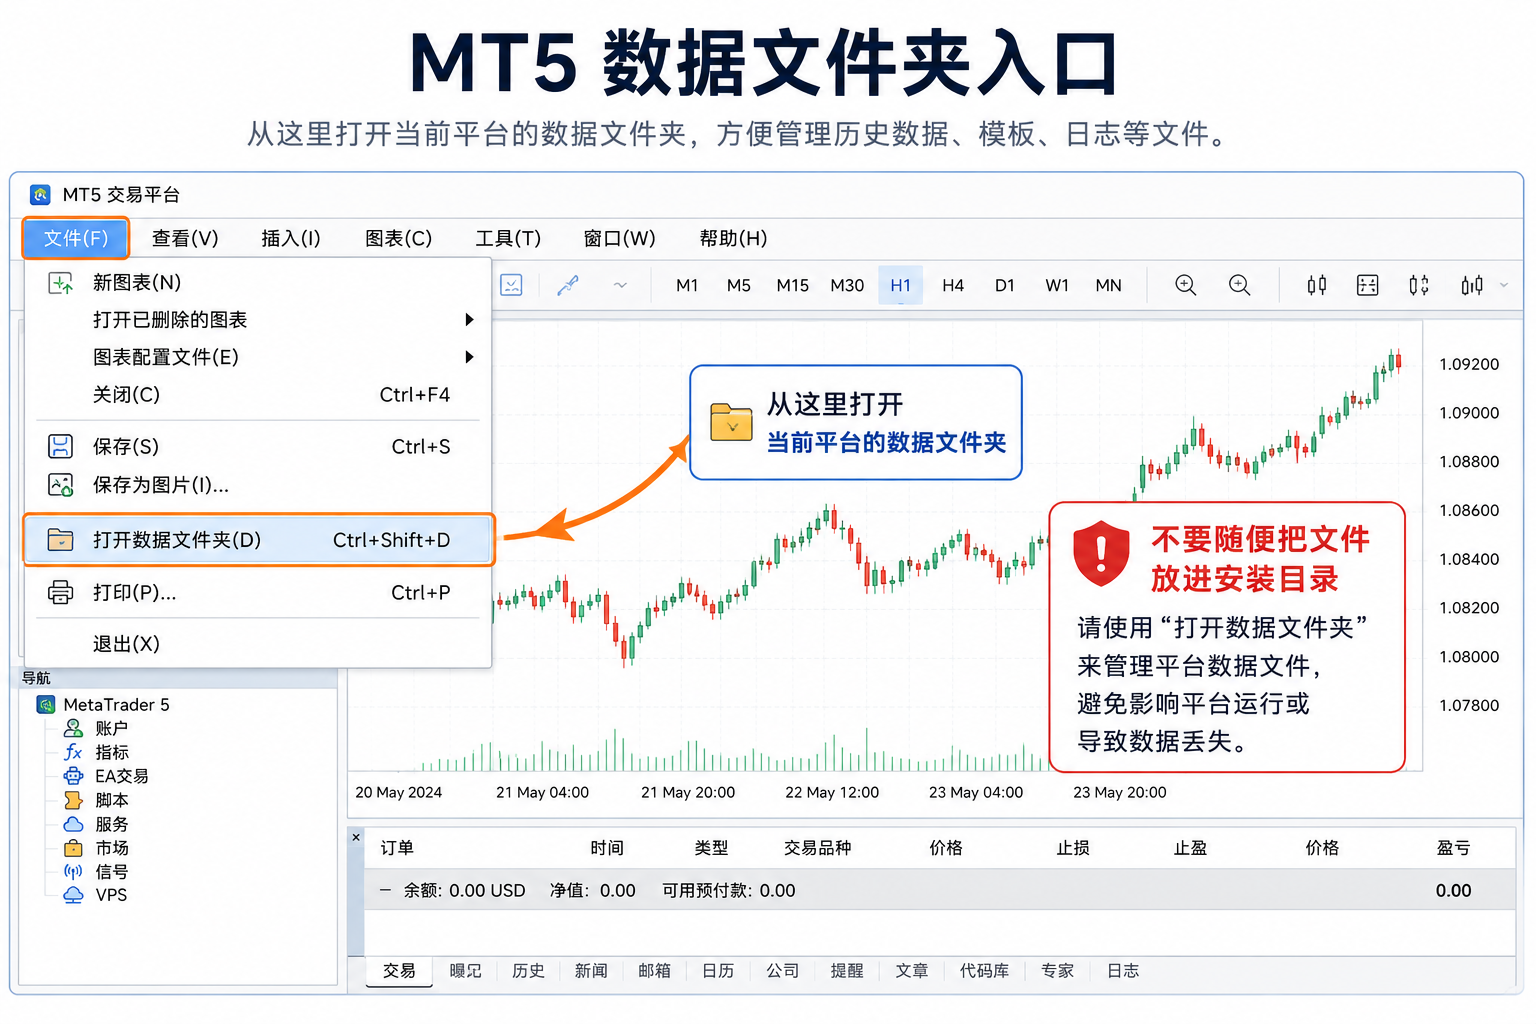This screenshot has height=1024, width=1536.
Task: Open the 文件(F) menu
Action: (76, 238)
